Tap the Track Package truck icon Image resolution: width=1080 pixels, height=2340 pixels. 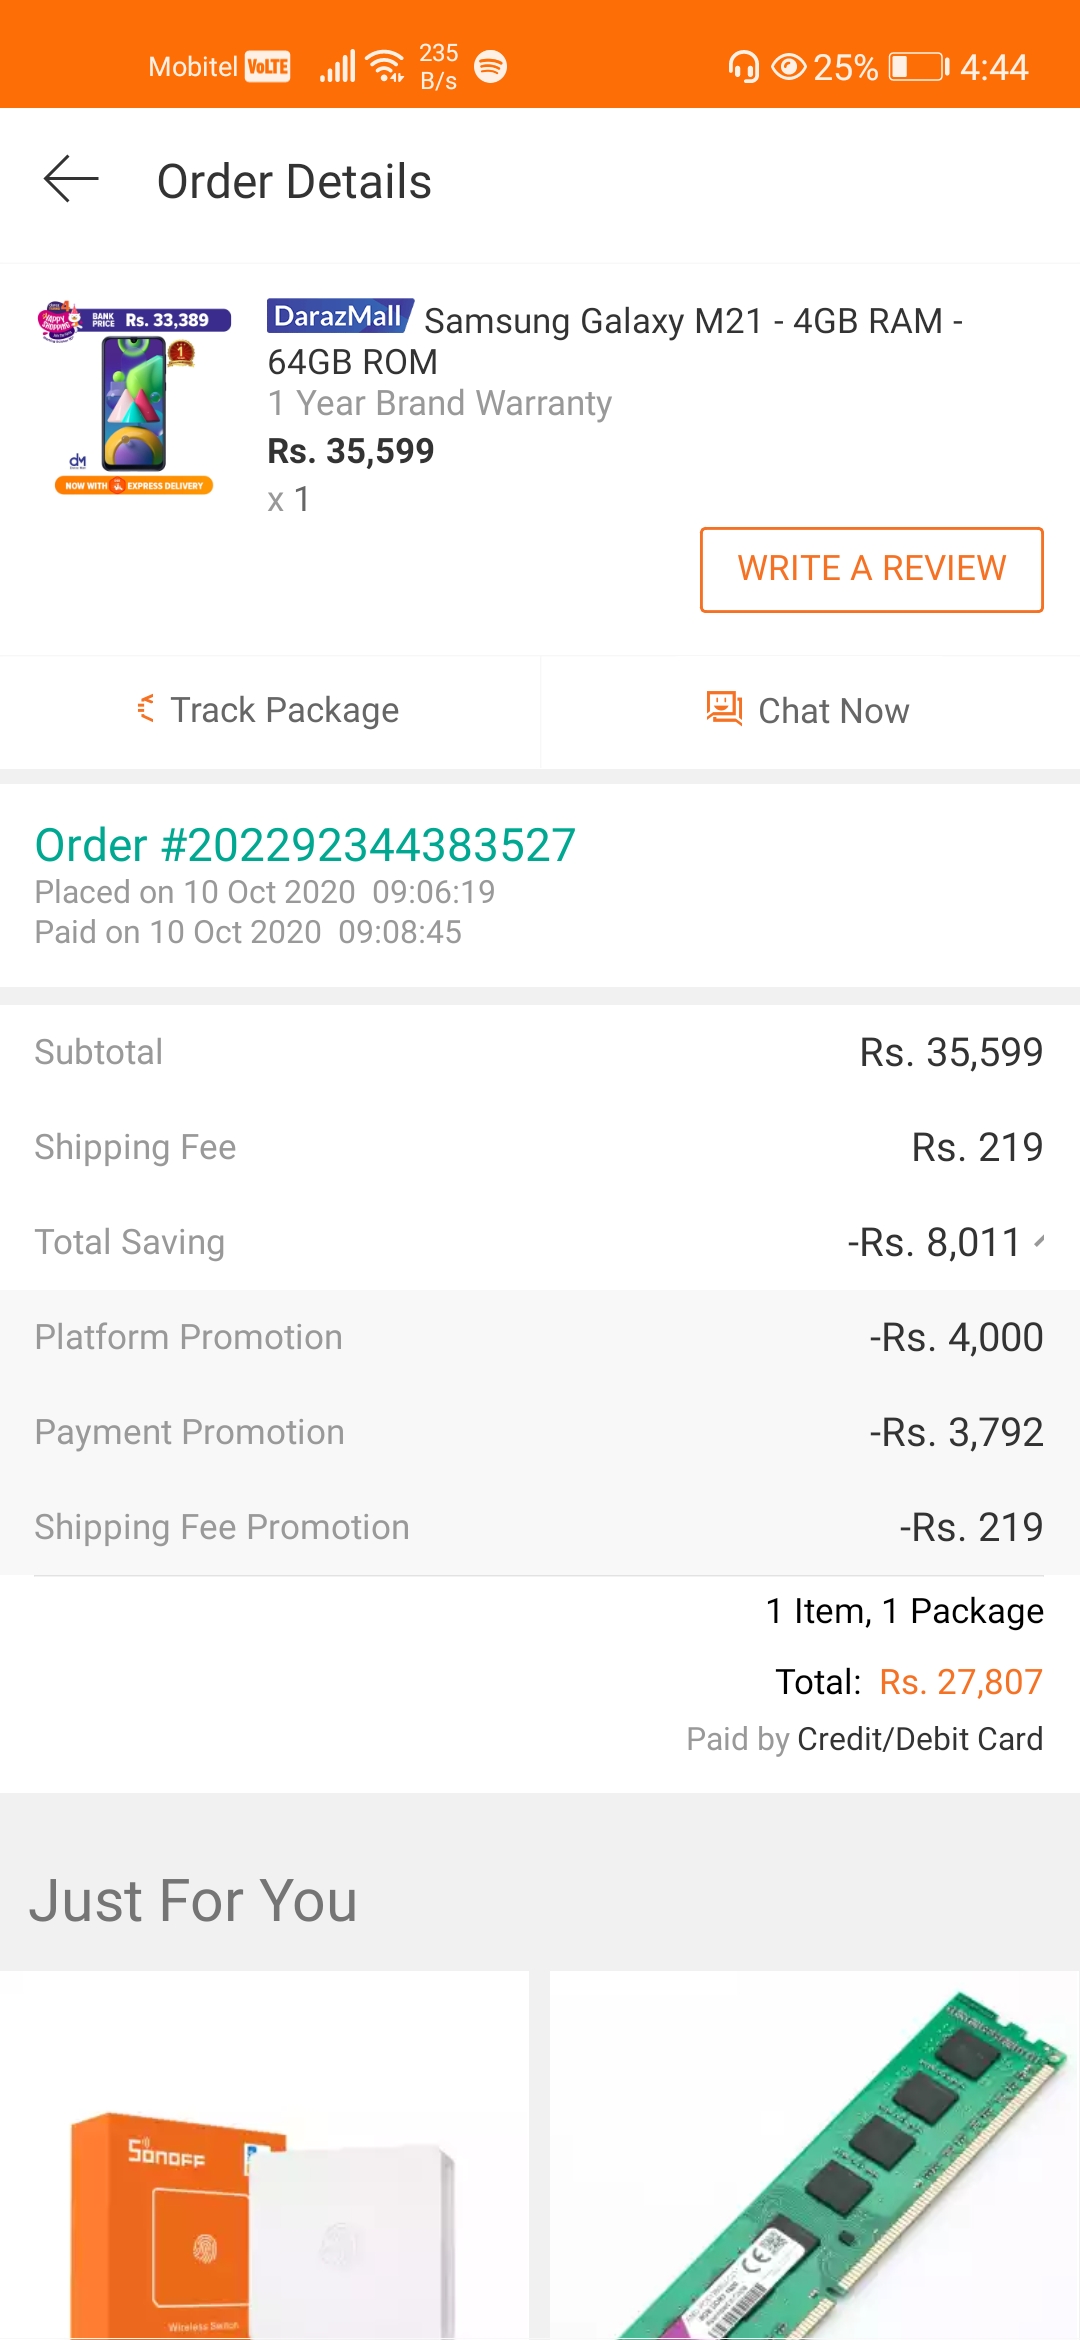tap(146, 709)
